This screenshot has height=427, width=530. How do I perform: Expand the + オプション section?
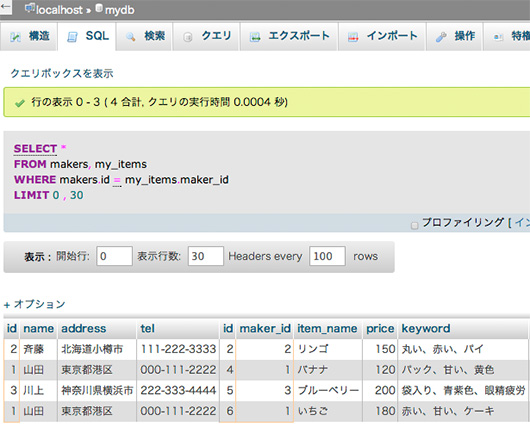[34, 304]
